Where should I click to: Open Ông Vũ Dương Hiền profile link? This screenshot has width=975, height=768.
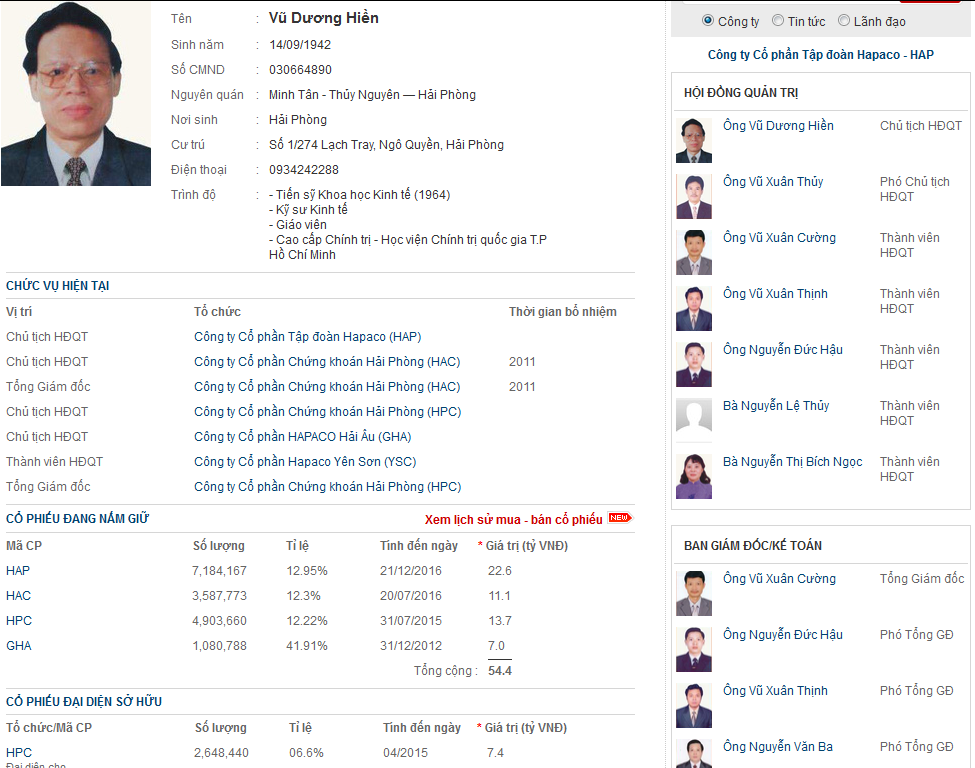pyautogui.click(x=778, y=126)
